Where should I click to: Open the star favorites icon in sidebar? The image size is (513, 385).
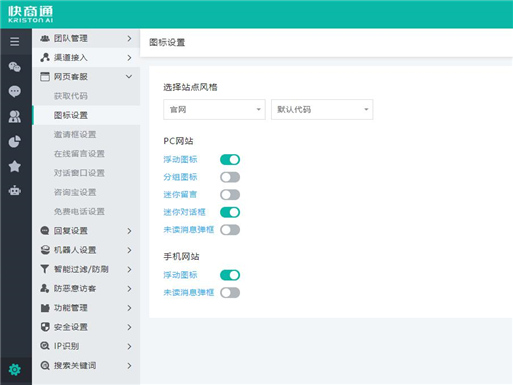coord(15,166)
